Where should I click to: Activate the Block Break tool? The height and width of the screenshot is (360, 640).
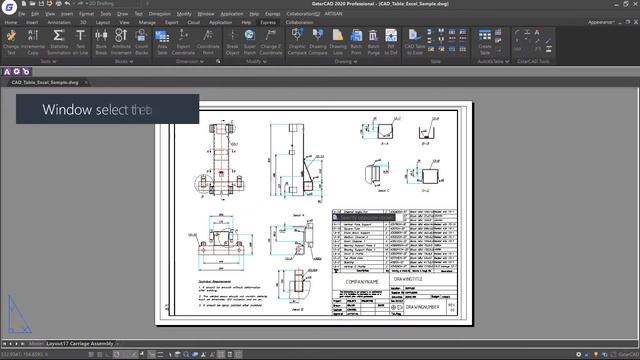pyautogui.click(x=101, y=42)
